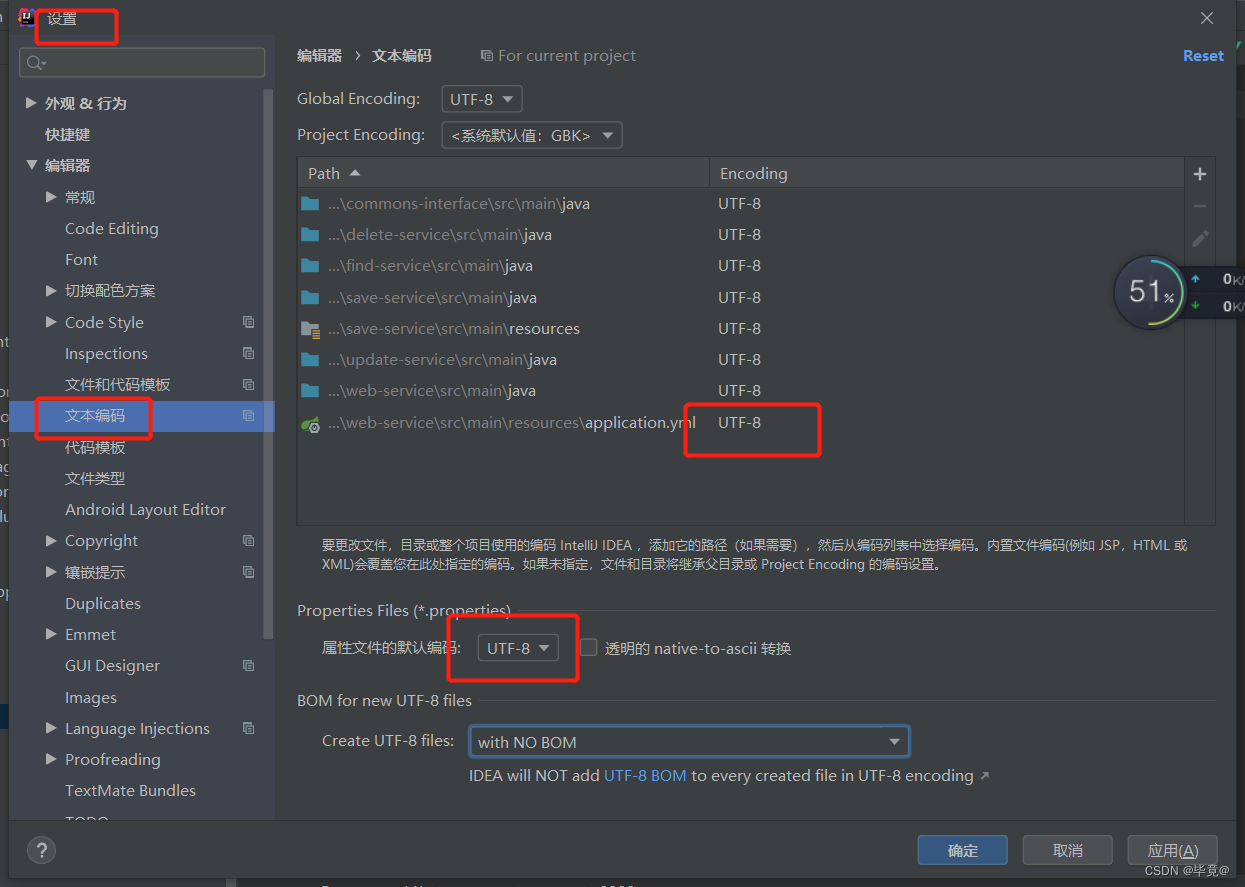
Task: Open the UTF-8 BOM hyperlink
Action: click(645, 775)
